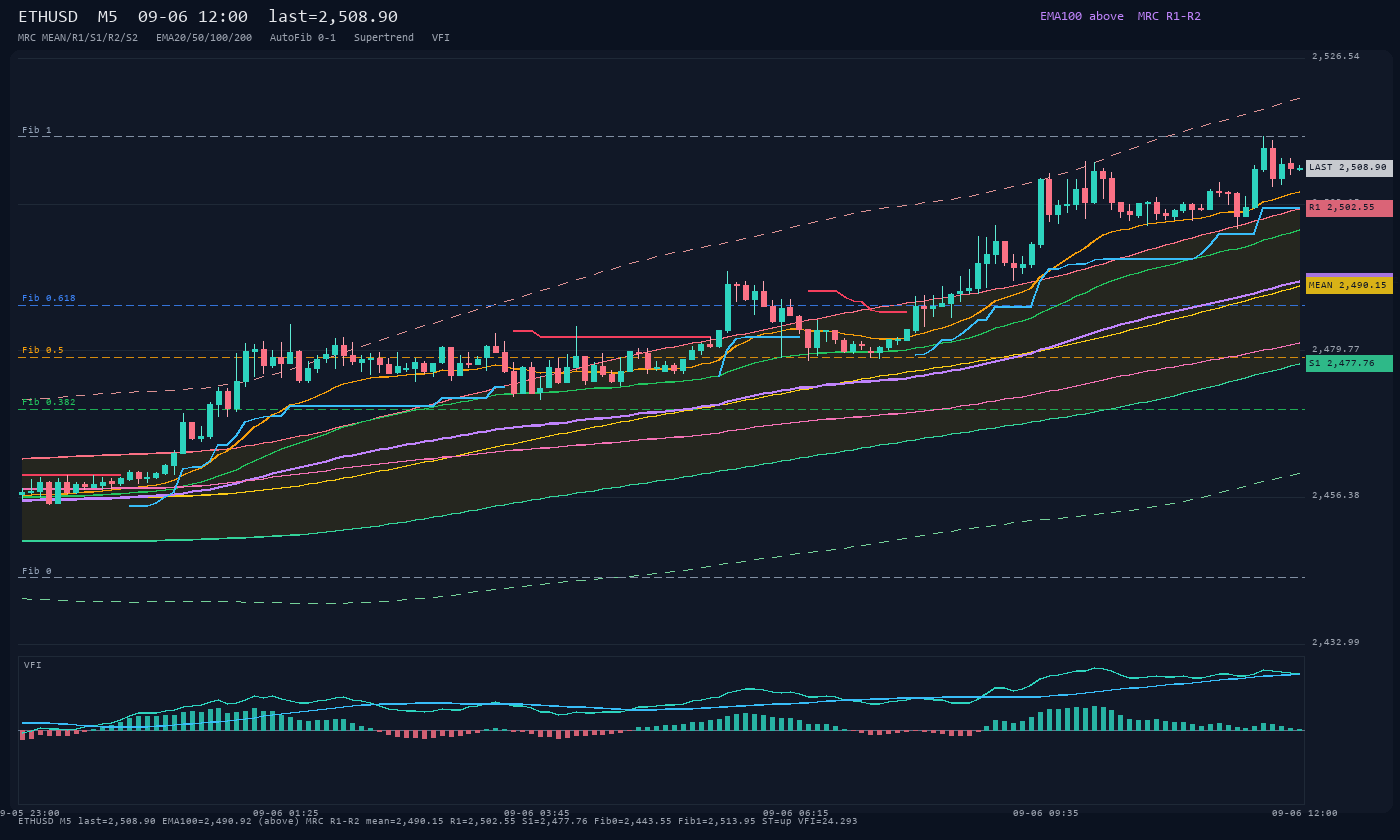
Task: Click the 2,432.99 price axis label
Action: coord(1336,642)
